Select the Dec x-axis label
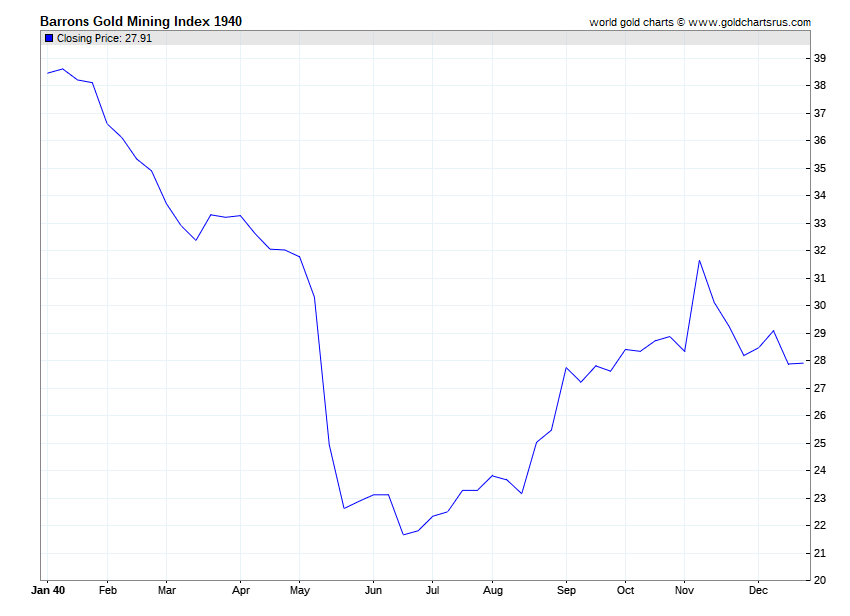Screen dimensions: 850x616 758,591
